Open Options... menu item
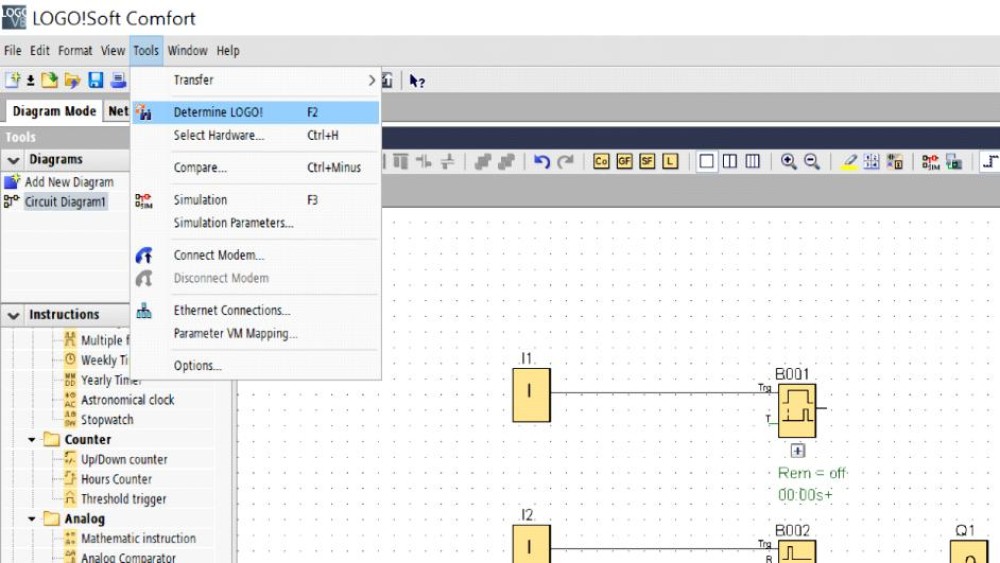 point(256,365)
